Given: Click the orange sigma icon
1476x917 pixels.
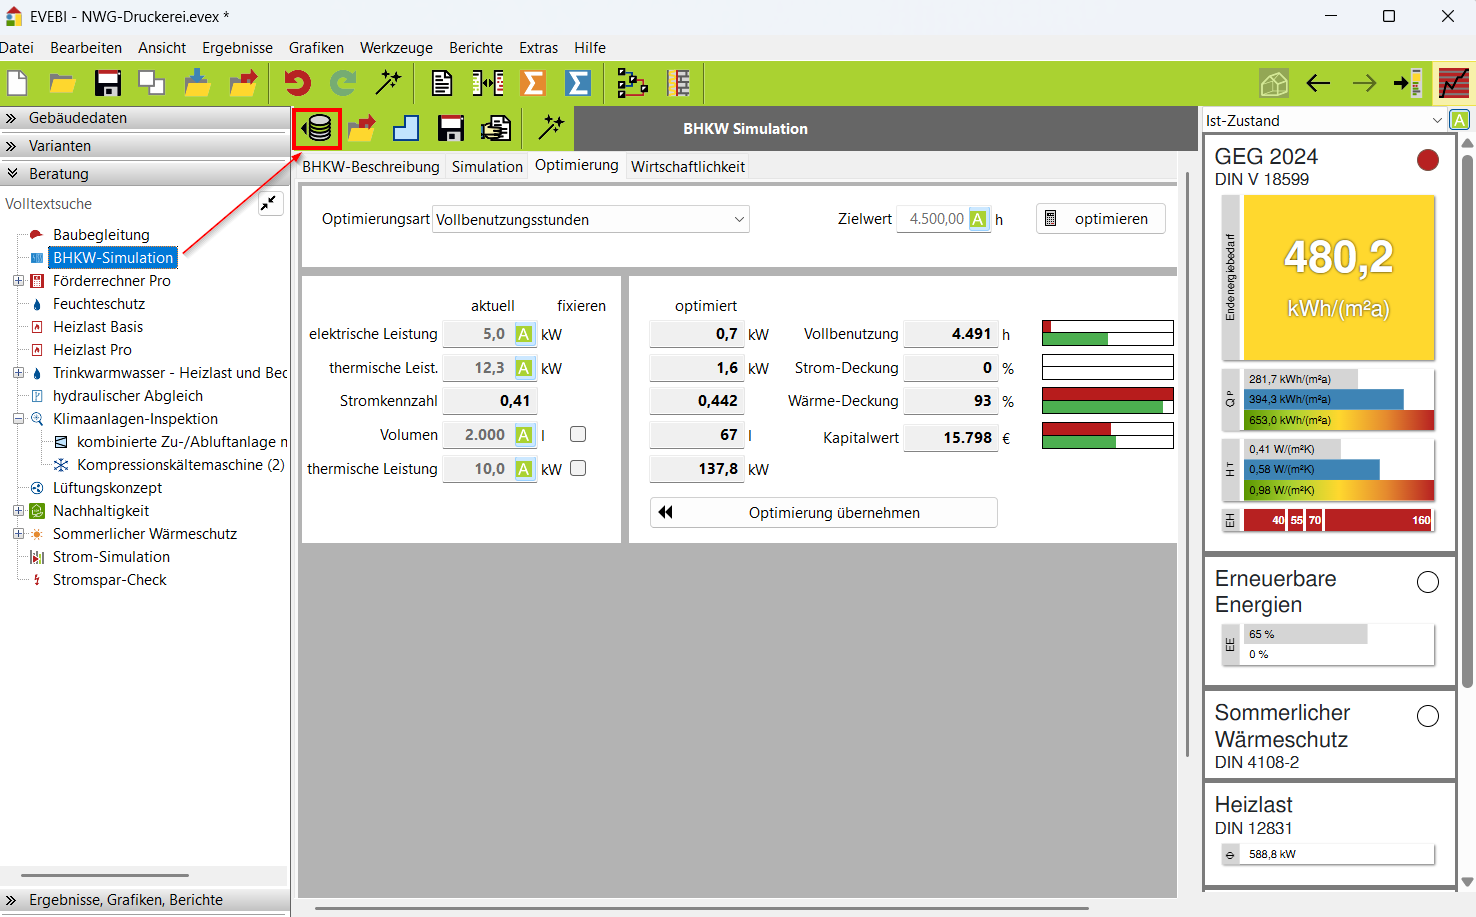Looking at the screenshot, I should (x=533, y=83).
